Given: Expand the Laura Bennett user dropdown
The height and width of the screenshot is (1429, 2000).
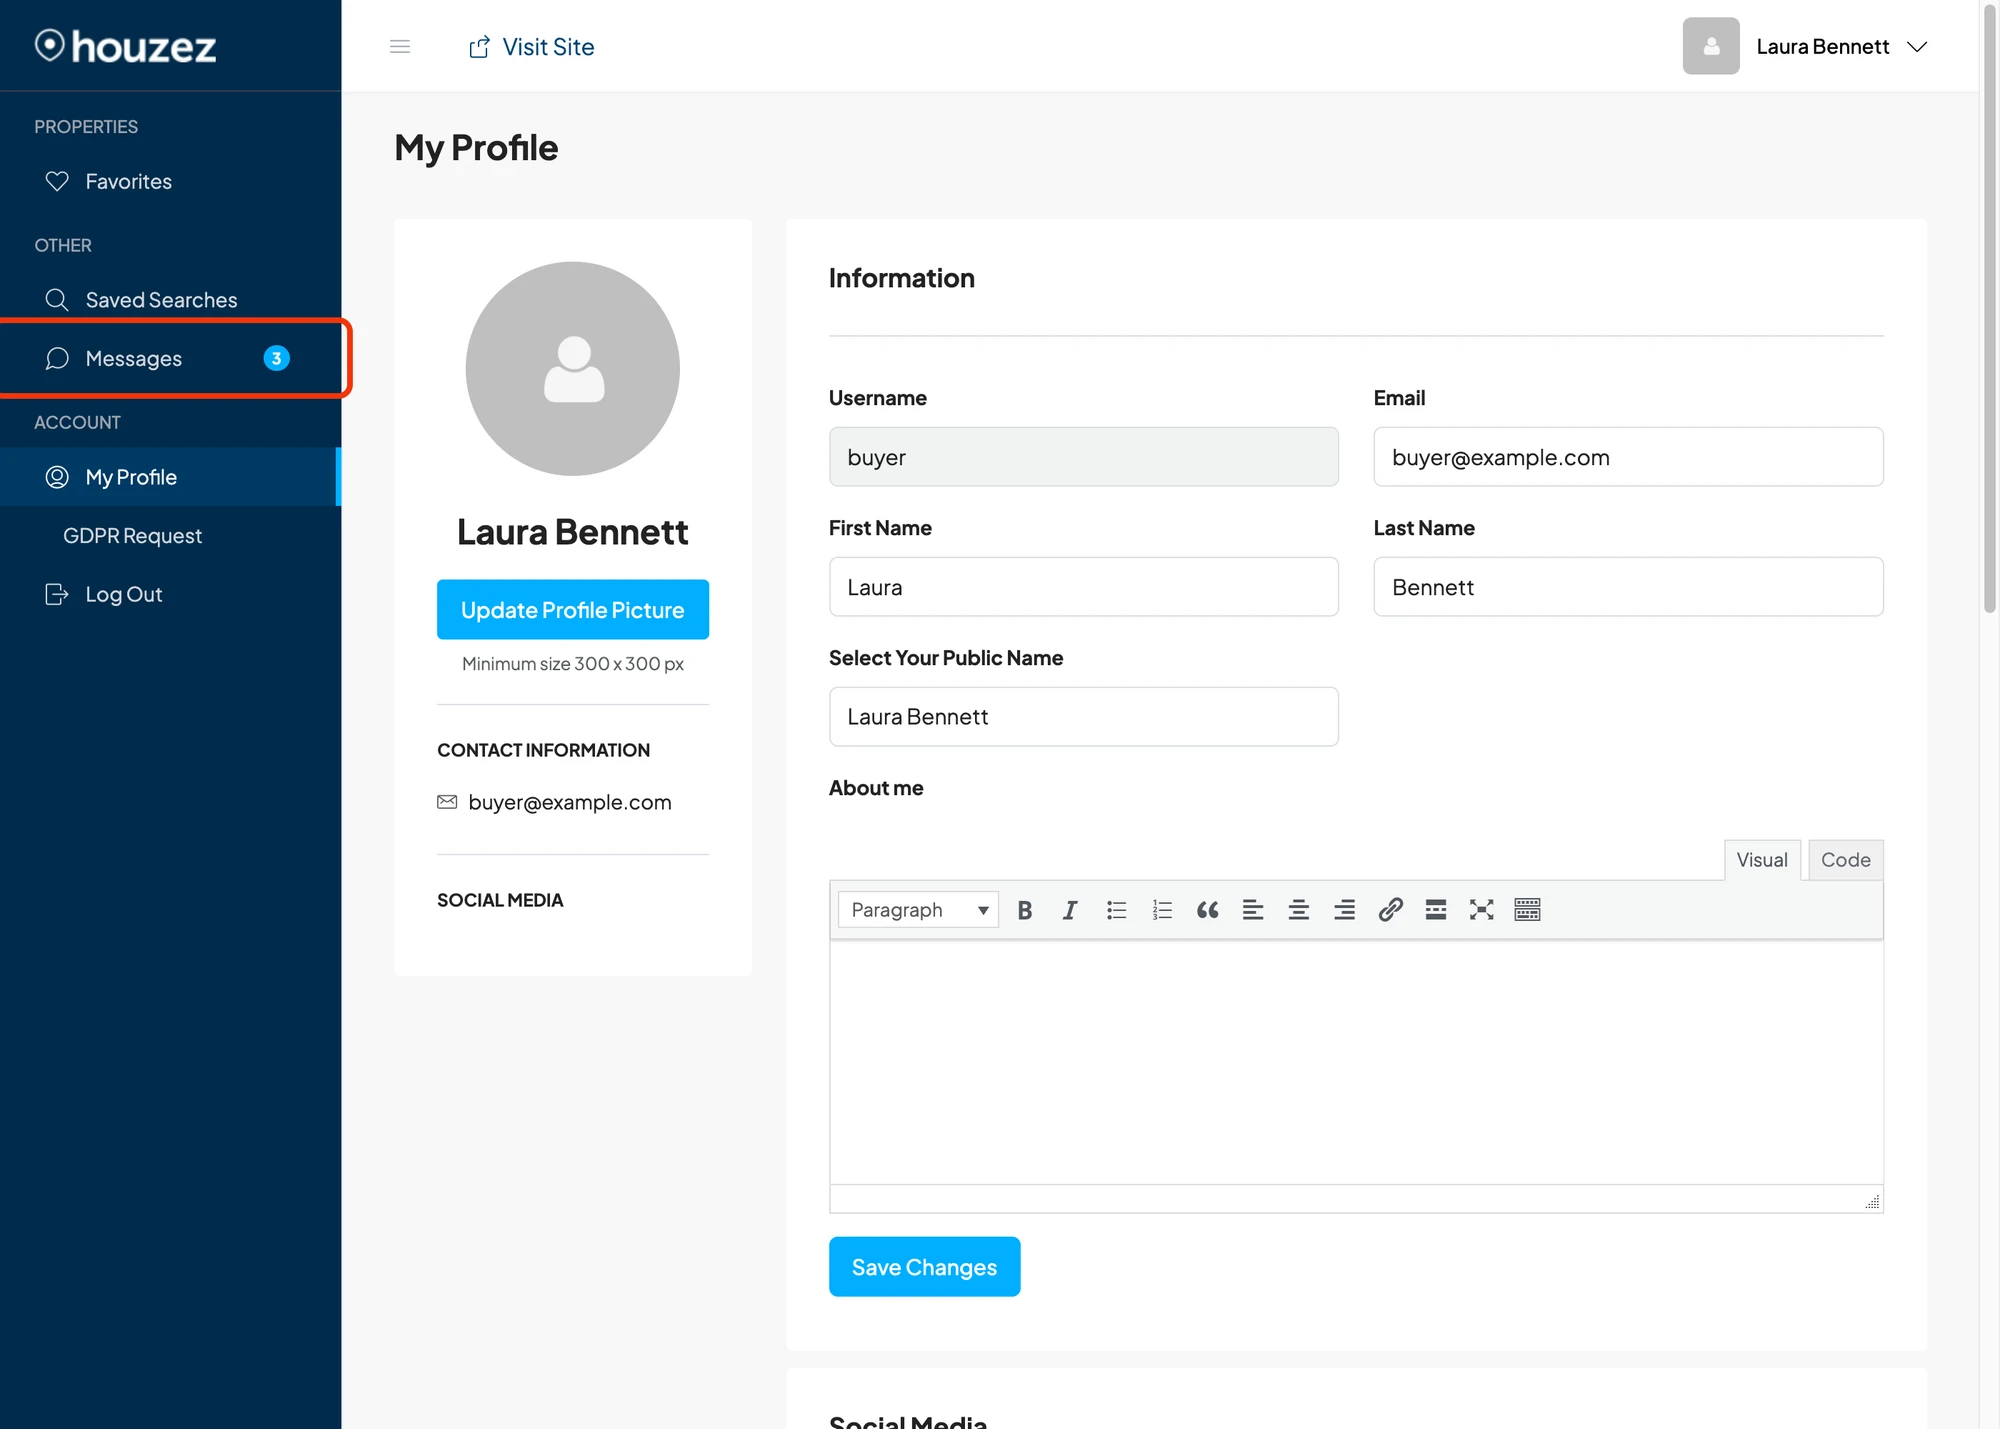Looking at the screenshot, I should [x=1842, y=47].
